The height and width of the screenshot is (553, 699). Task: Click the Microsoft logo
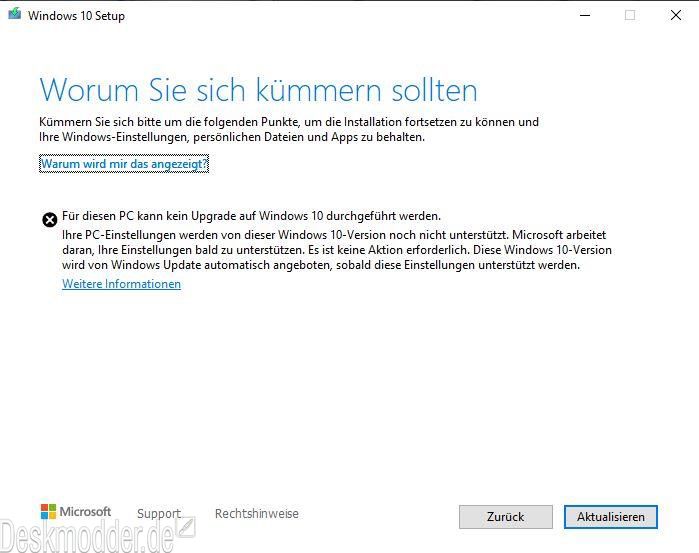point(75,512)
